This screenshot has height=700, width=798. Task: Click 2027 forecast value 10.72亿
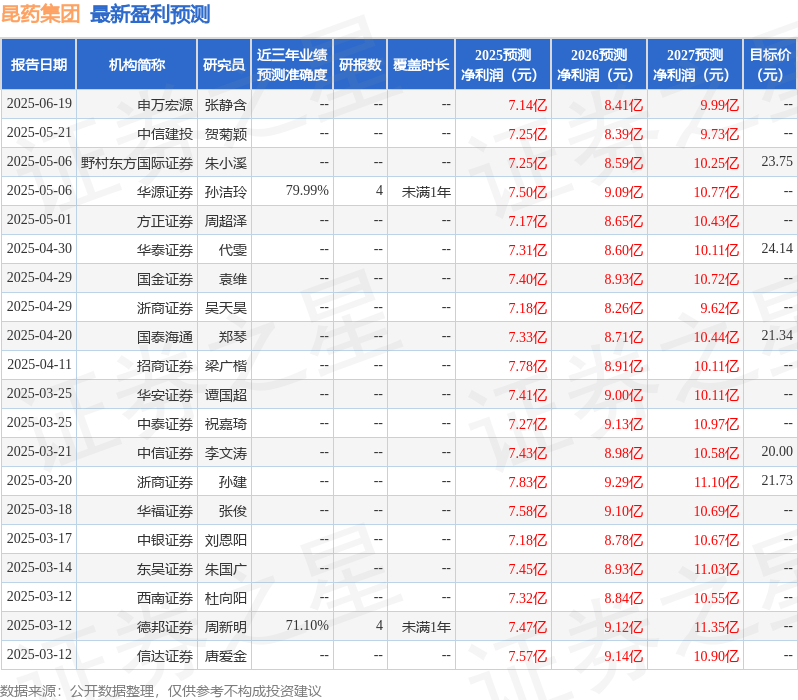point(716,279)
